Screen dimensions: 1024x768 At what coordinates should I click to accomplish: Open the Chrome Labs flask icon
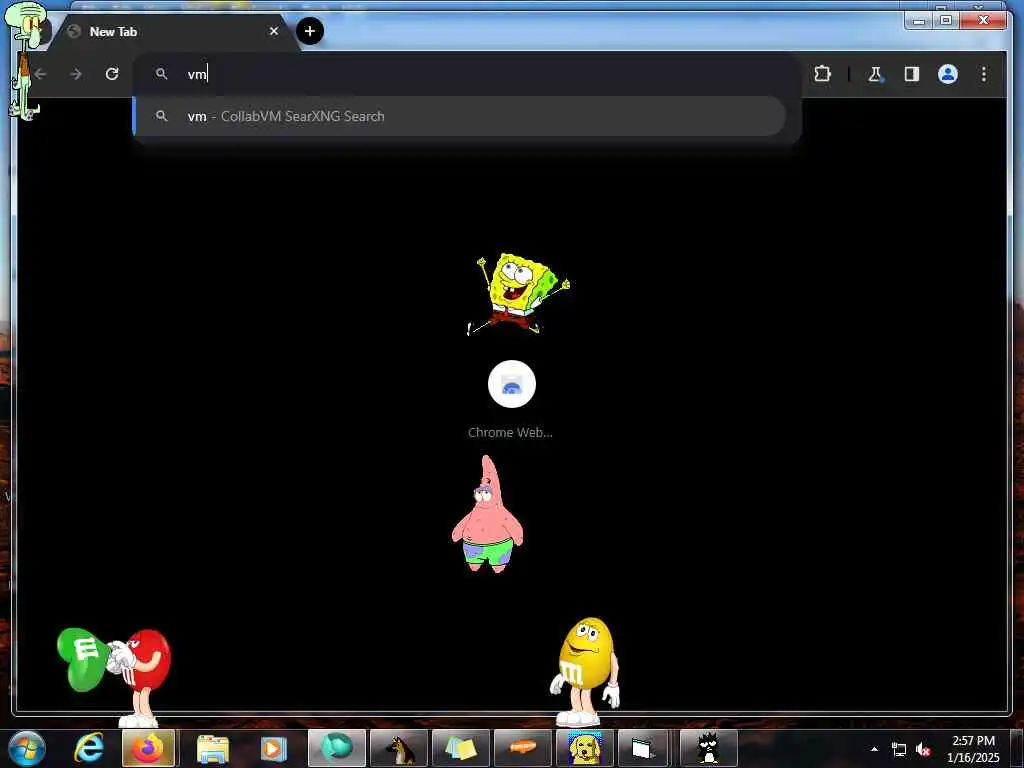[875, 74]
